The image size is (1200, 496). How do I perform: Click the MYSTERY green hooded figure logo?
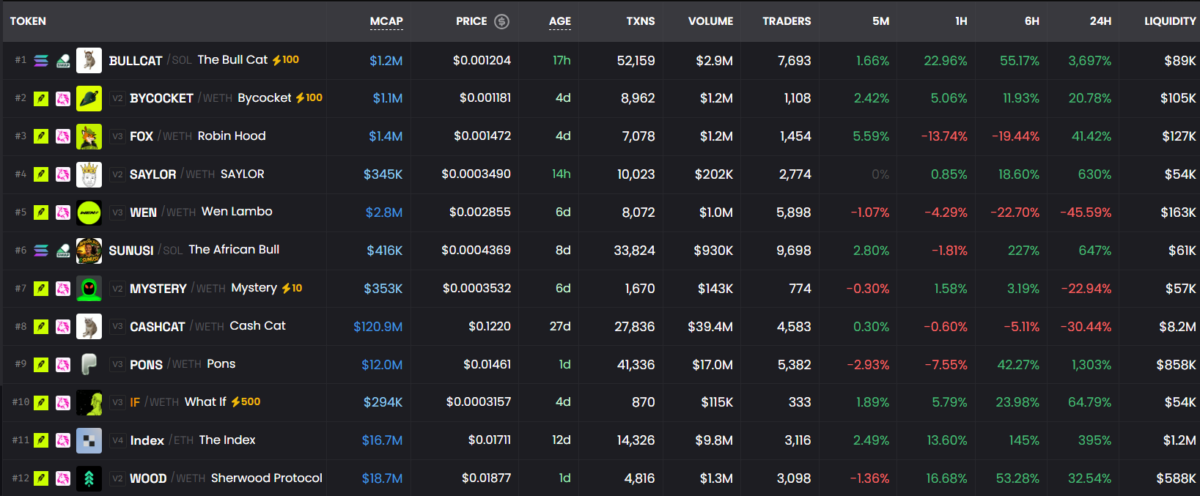coord(89,288)
